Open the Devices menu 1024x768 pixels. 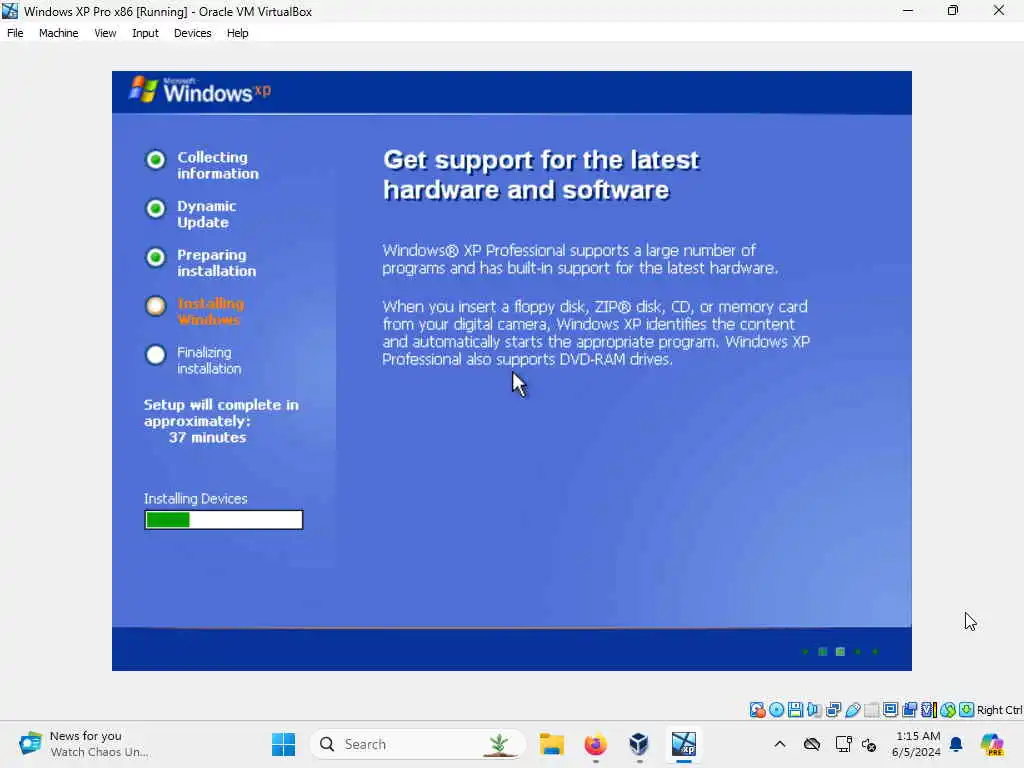(193, 33)
